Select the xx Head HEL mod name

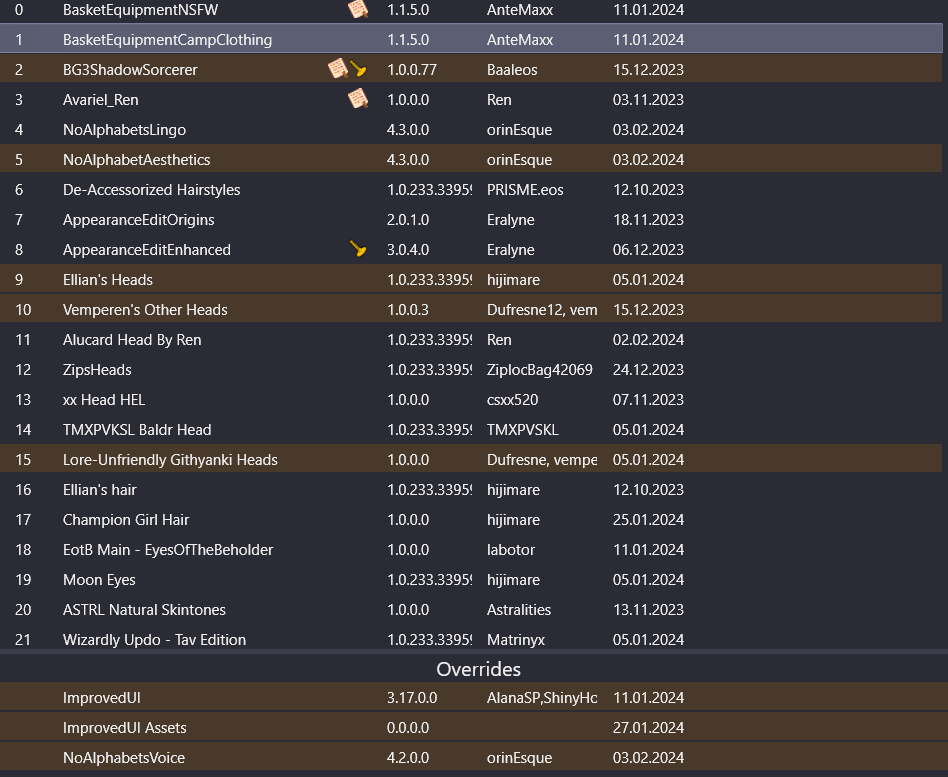coord(104,400)
